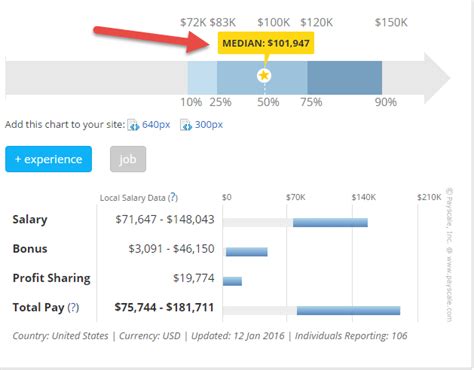Click the 25% to 75% medium blue segment

[x=262, y=78]
